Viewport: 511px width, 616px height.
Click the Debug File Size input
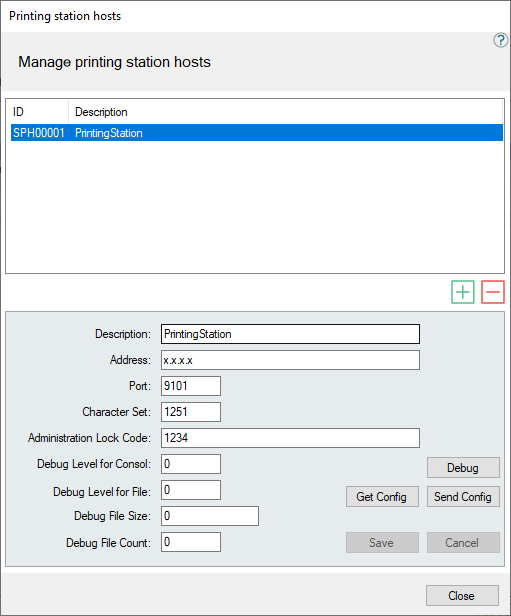point(210,516)
